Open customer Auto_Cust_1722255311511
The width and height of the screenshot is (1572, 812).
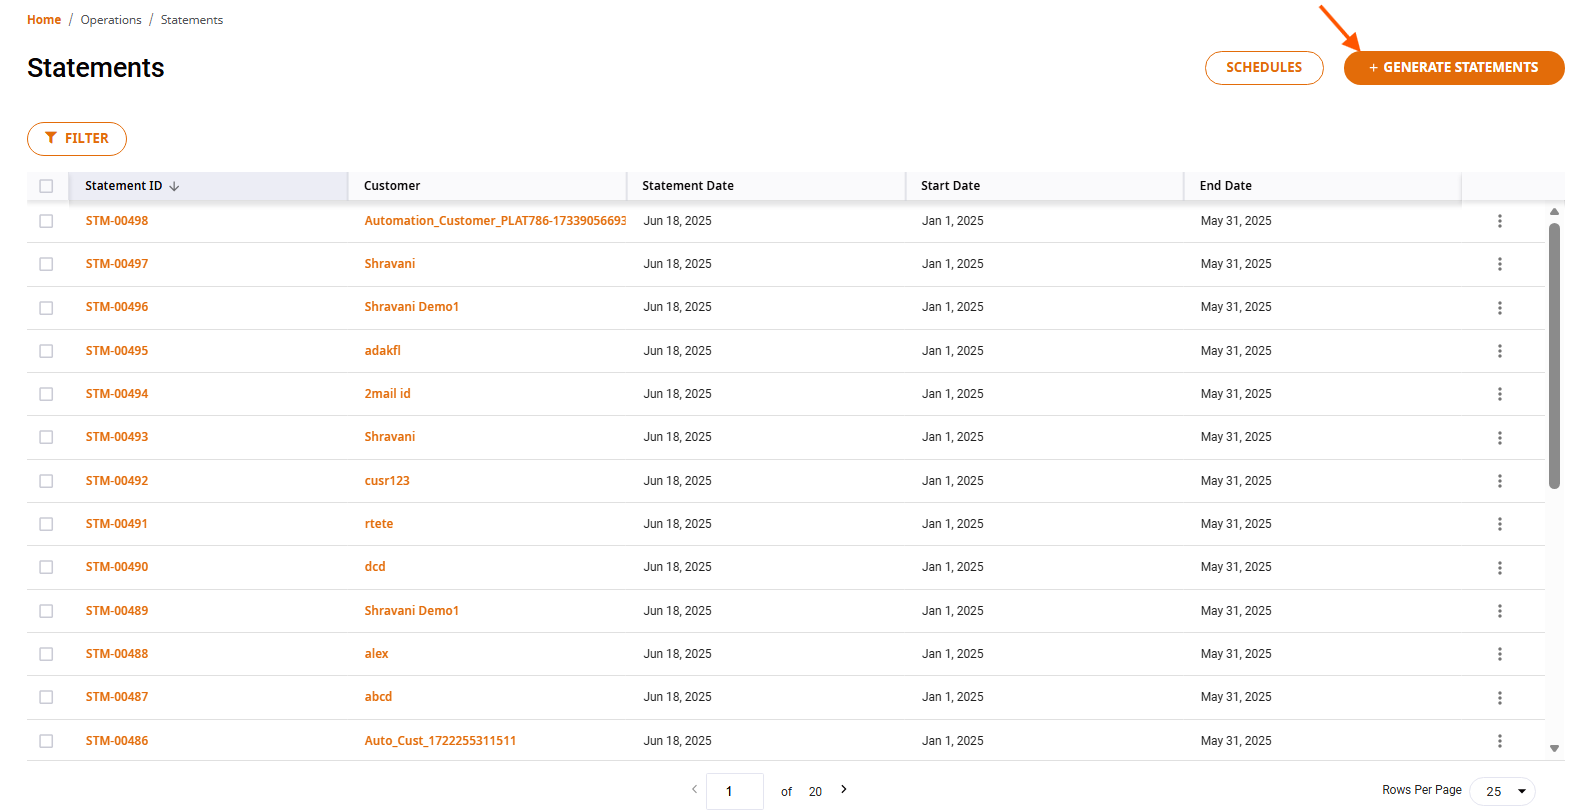point(440,741)
